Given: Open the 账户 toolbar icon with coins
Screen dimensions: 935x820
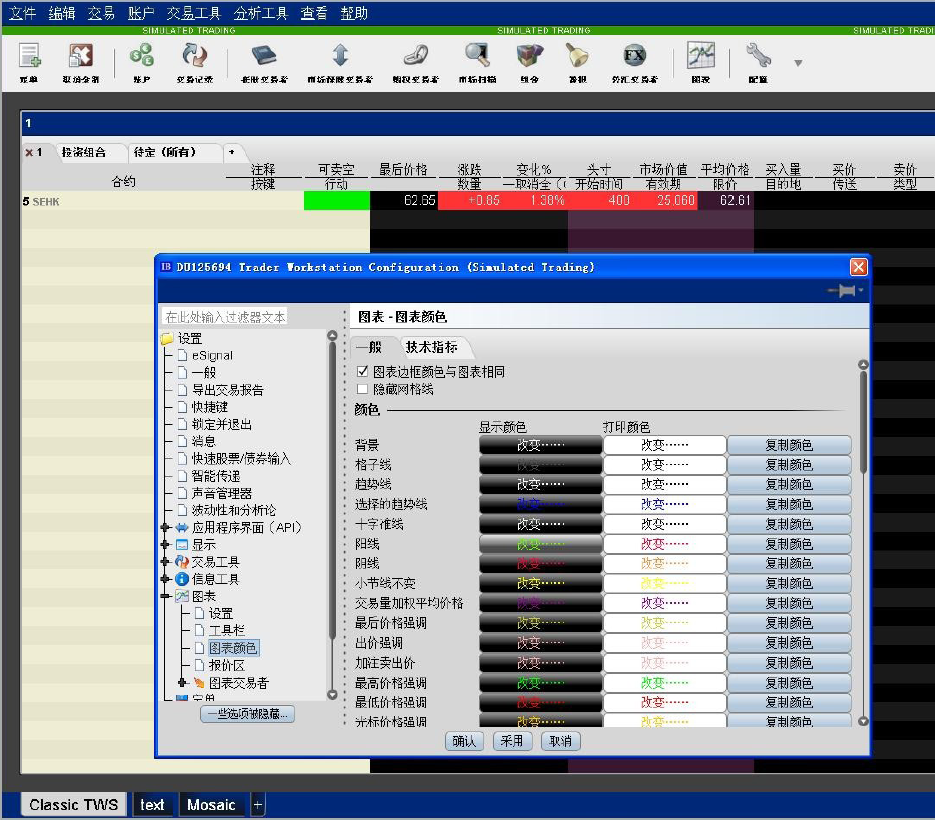Looking at the screenshot, I should click(141, 62).
